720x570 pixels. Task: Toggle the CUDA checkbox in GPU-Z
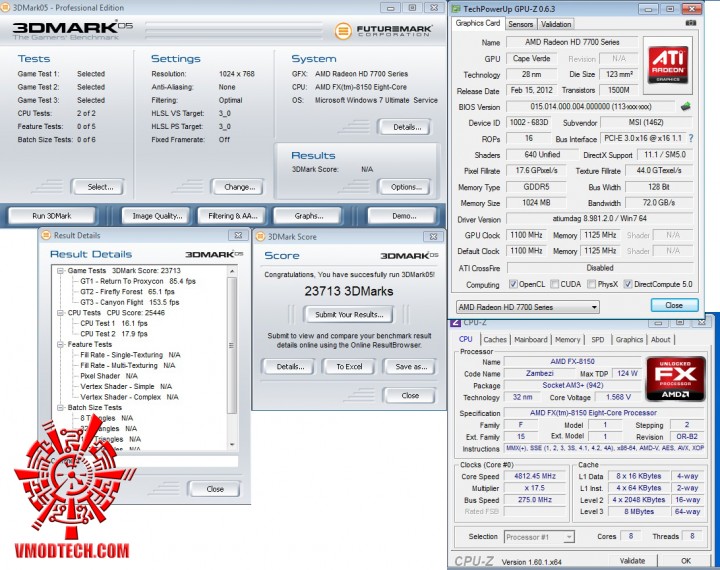click(554, 284)
